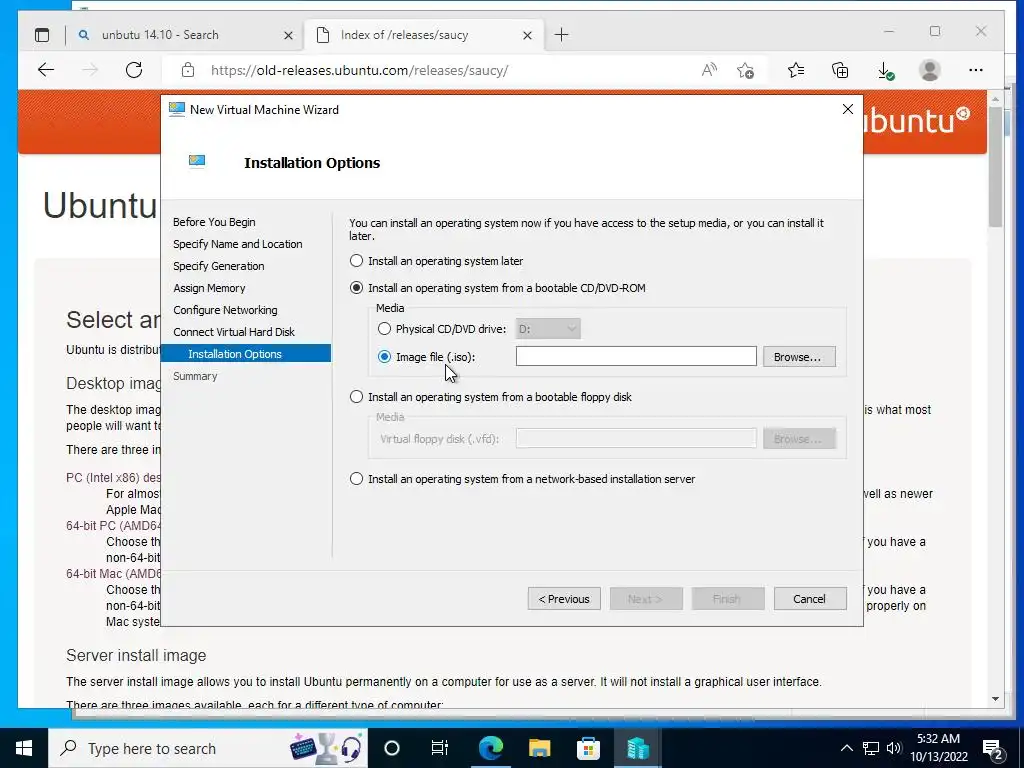This screenshot has width=1024, height=768.
Task: Select install from bootable CD/DVD-ROM option
Action: pyautogui.click(x=357, y=288)
